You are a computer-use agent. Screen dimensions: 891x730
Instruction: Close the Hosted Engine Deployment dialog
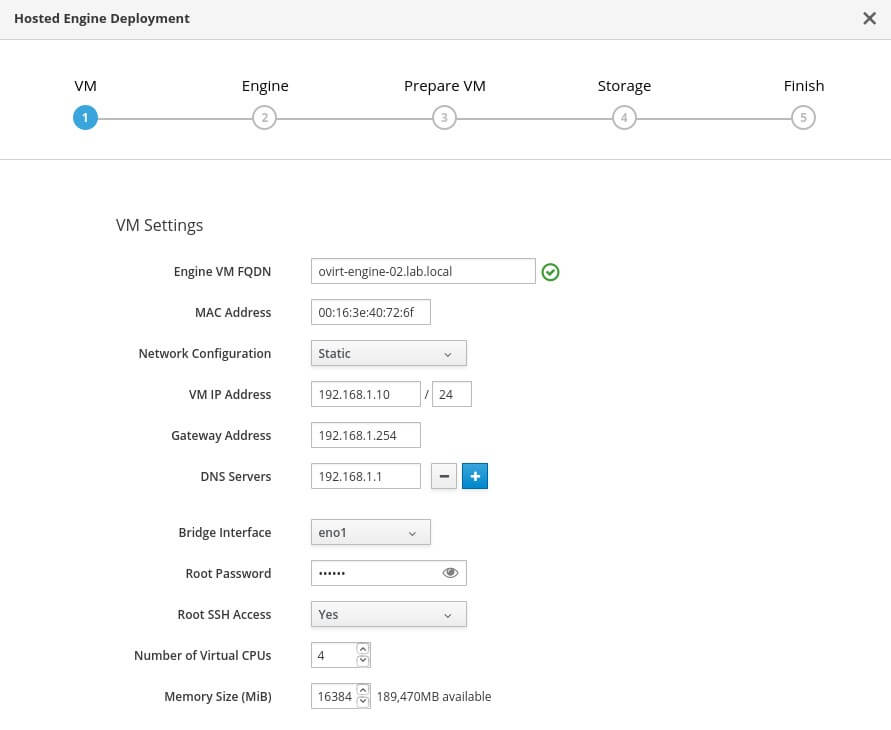pyautogui.click(x=869, y=18)
